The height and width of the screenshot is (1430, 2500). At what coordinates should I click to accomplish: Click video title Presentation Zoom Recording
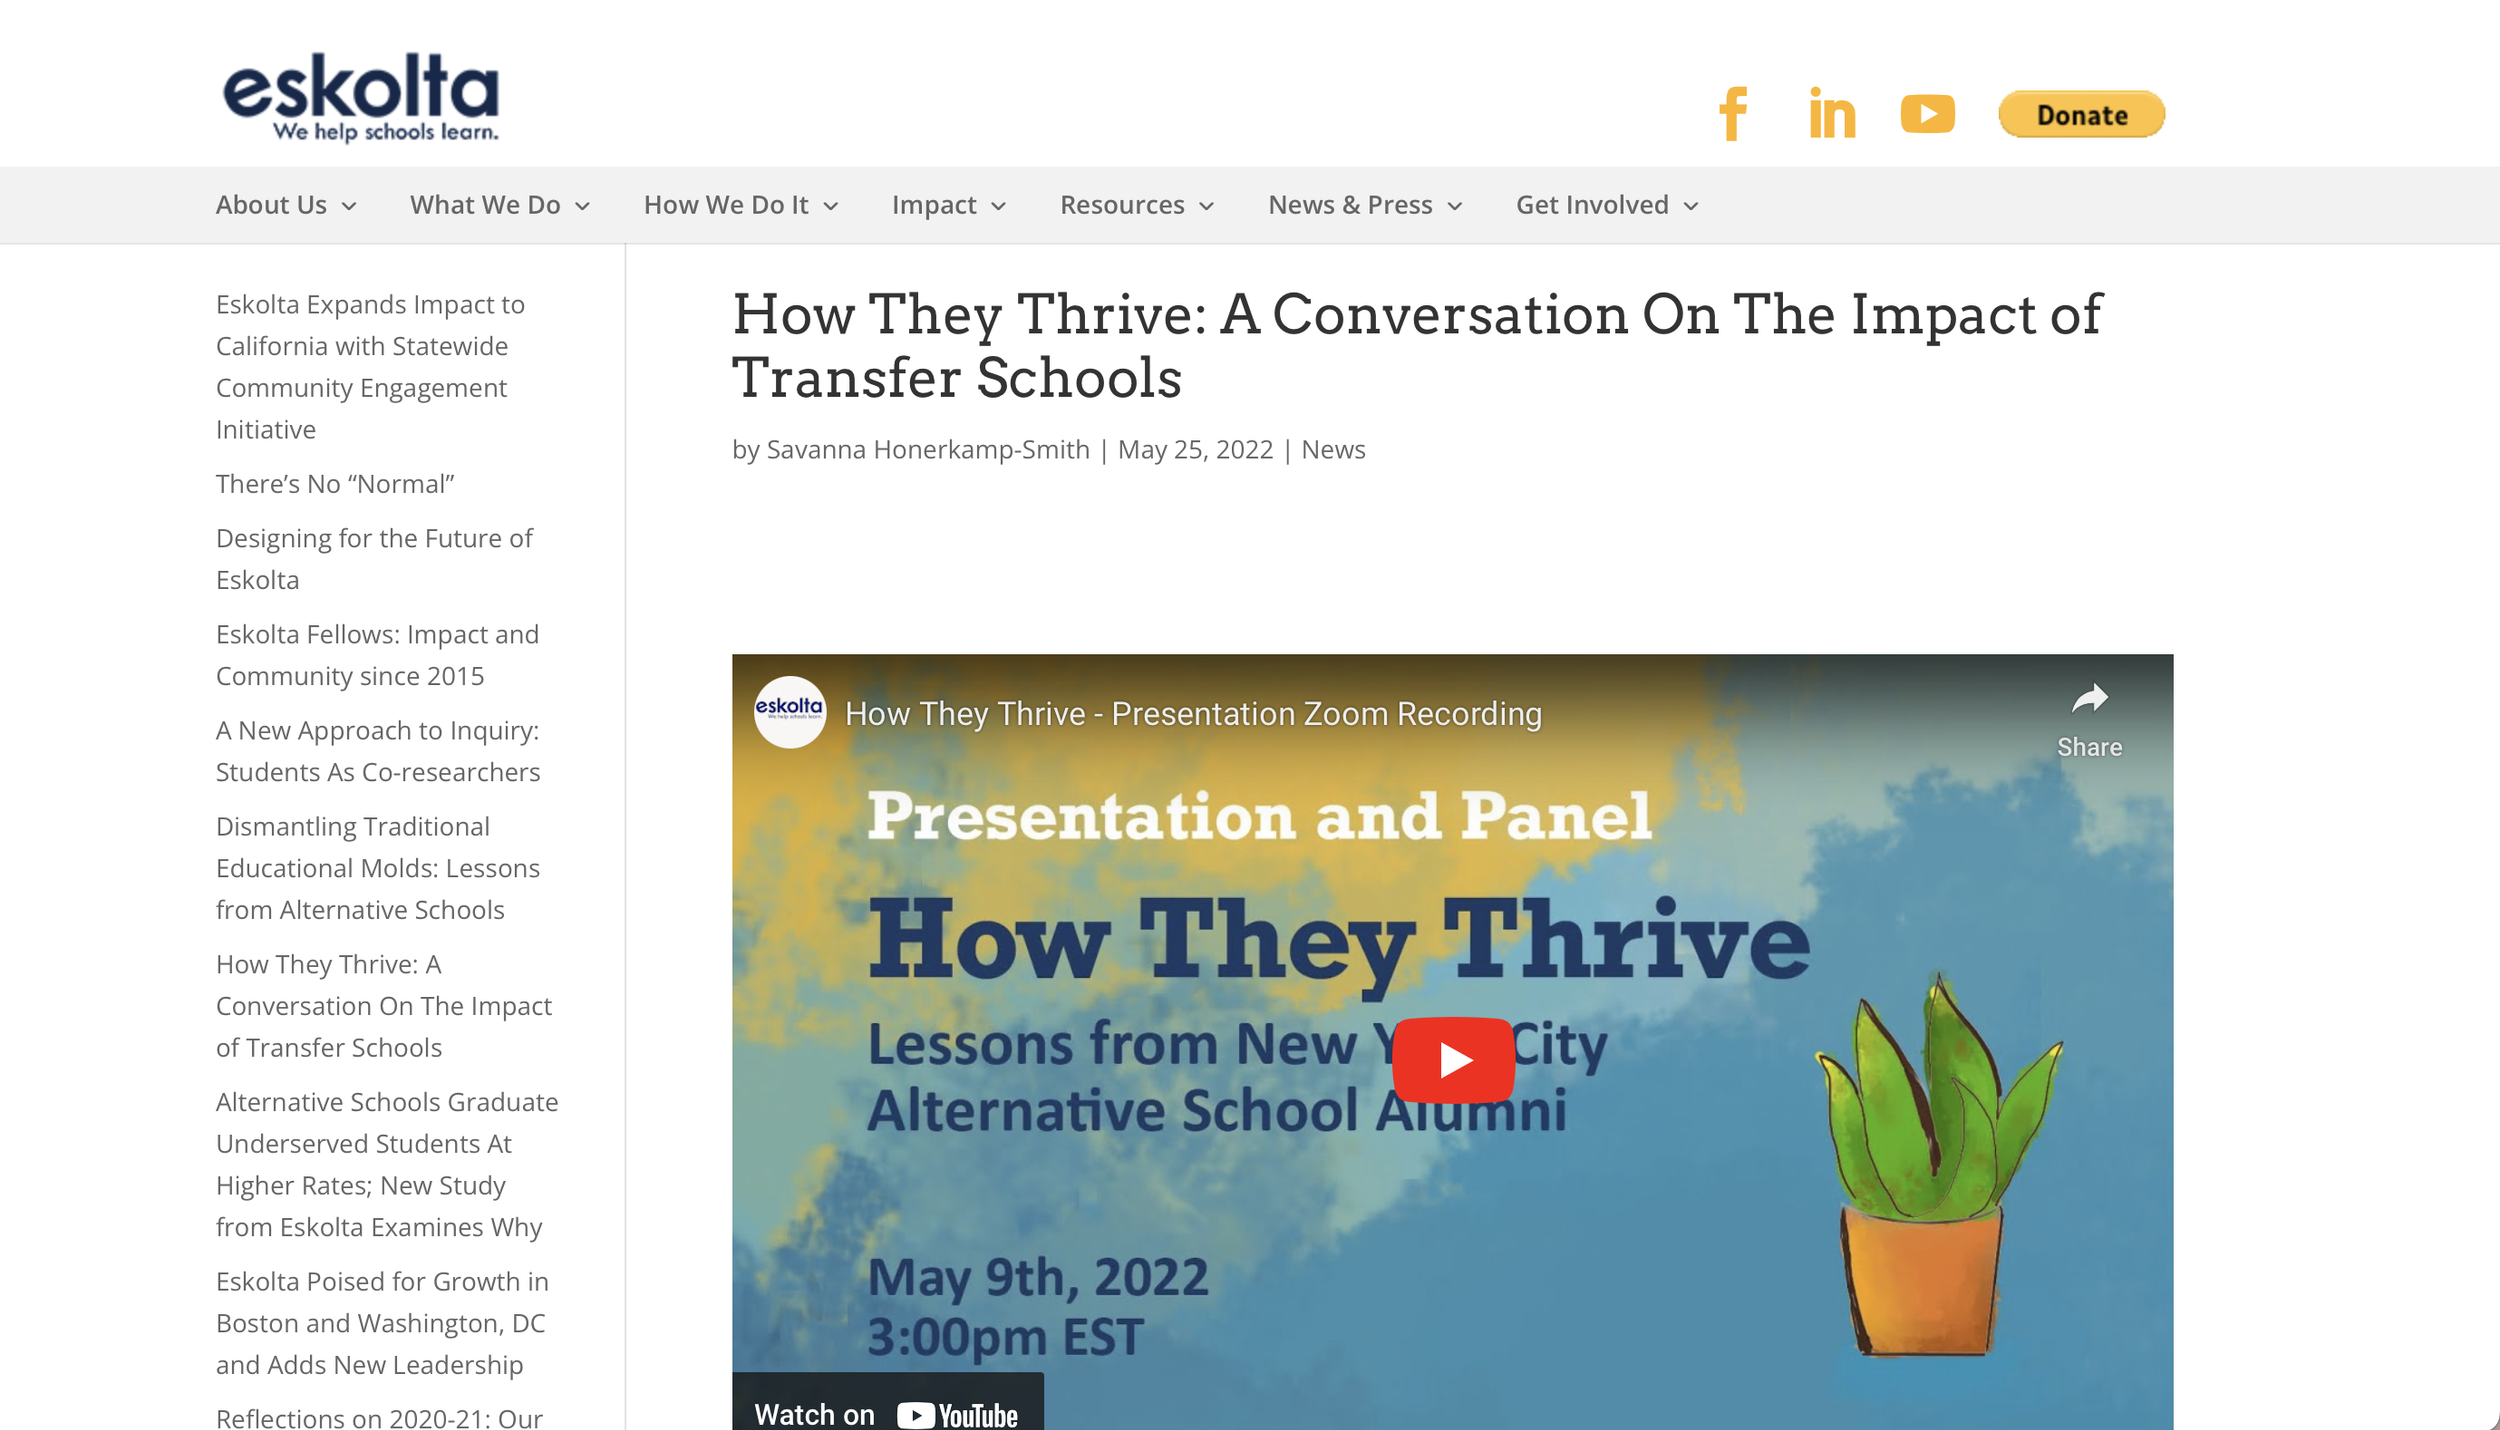point(1192,714)
